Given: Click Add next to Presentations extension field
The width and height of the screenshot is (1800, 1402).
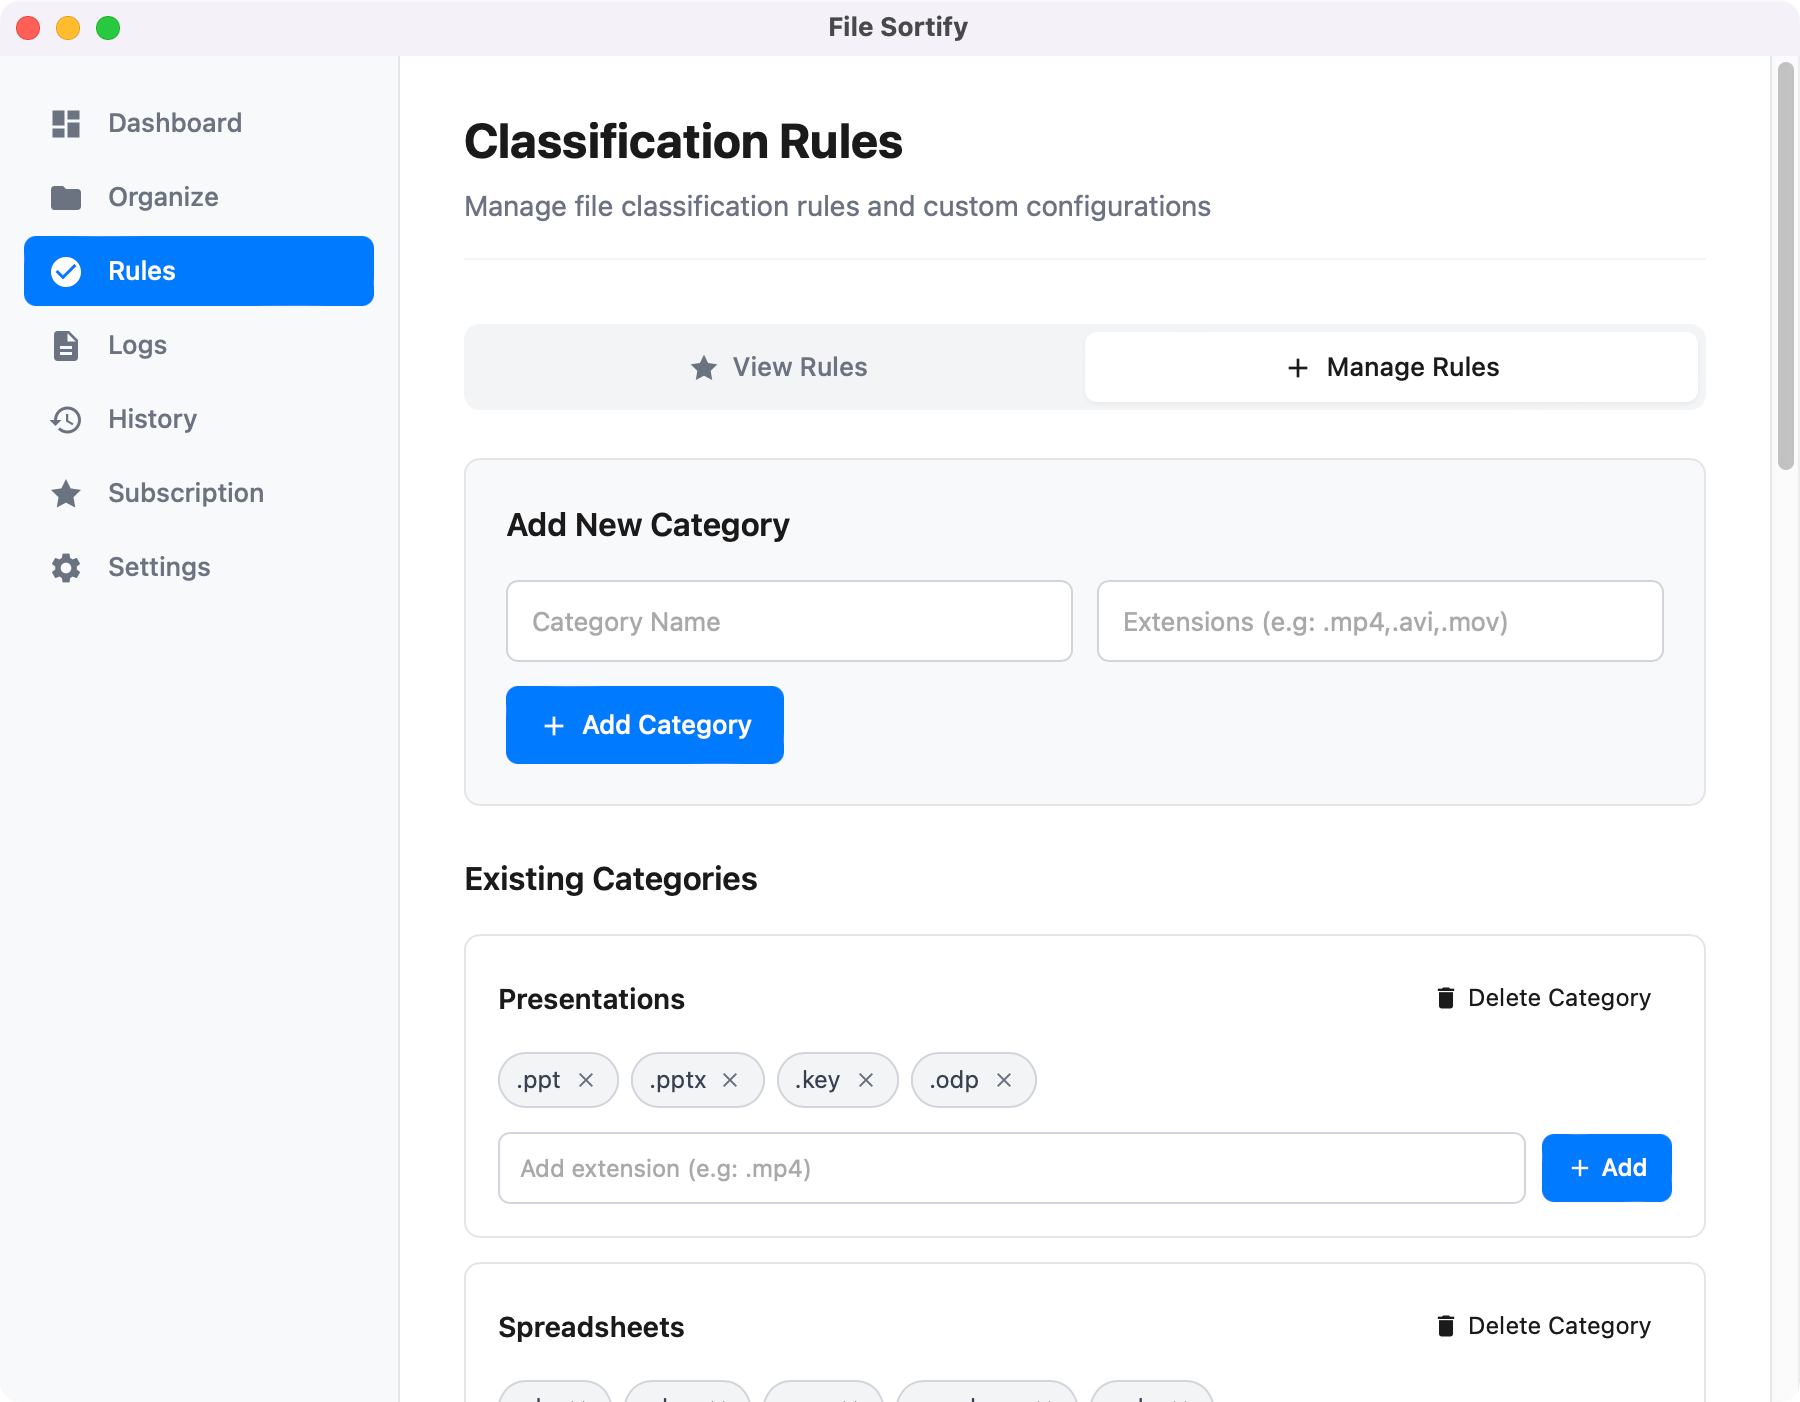Looking at the screenshot, I should pos(1605,1168).
